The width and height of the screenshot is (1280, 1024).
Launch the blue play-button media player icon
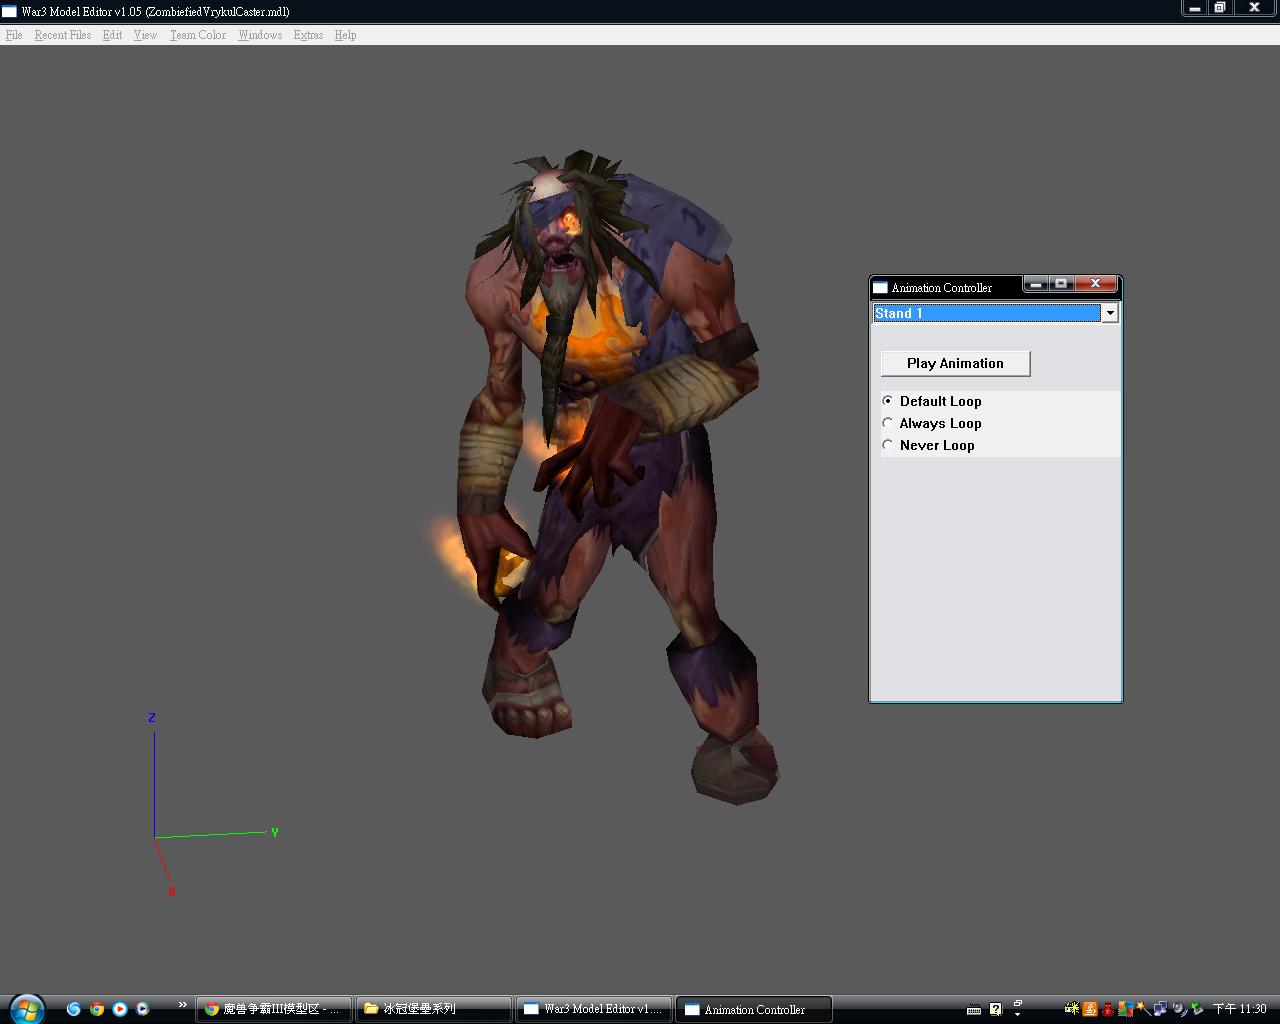click(x=119, y=1009)
